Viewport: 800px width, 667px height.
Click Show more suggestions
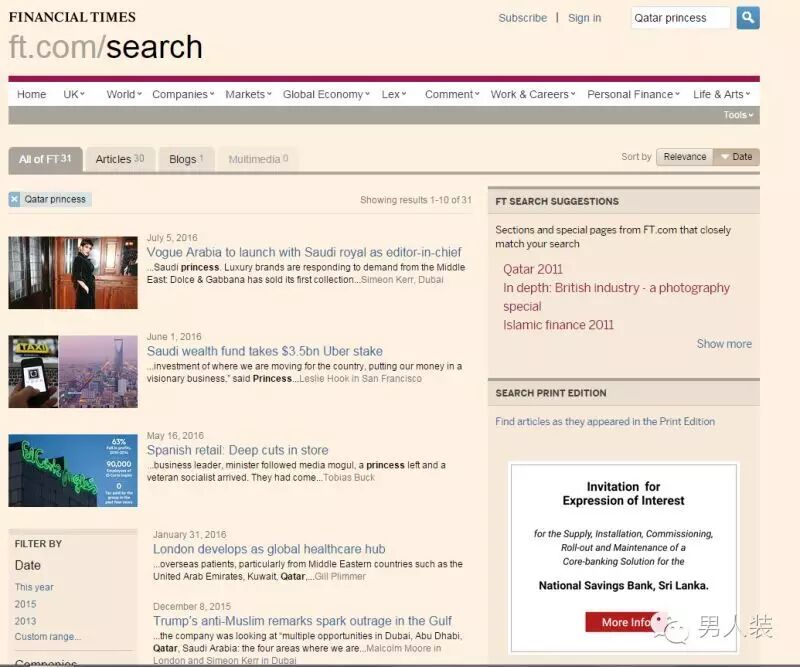point(724,344)
